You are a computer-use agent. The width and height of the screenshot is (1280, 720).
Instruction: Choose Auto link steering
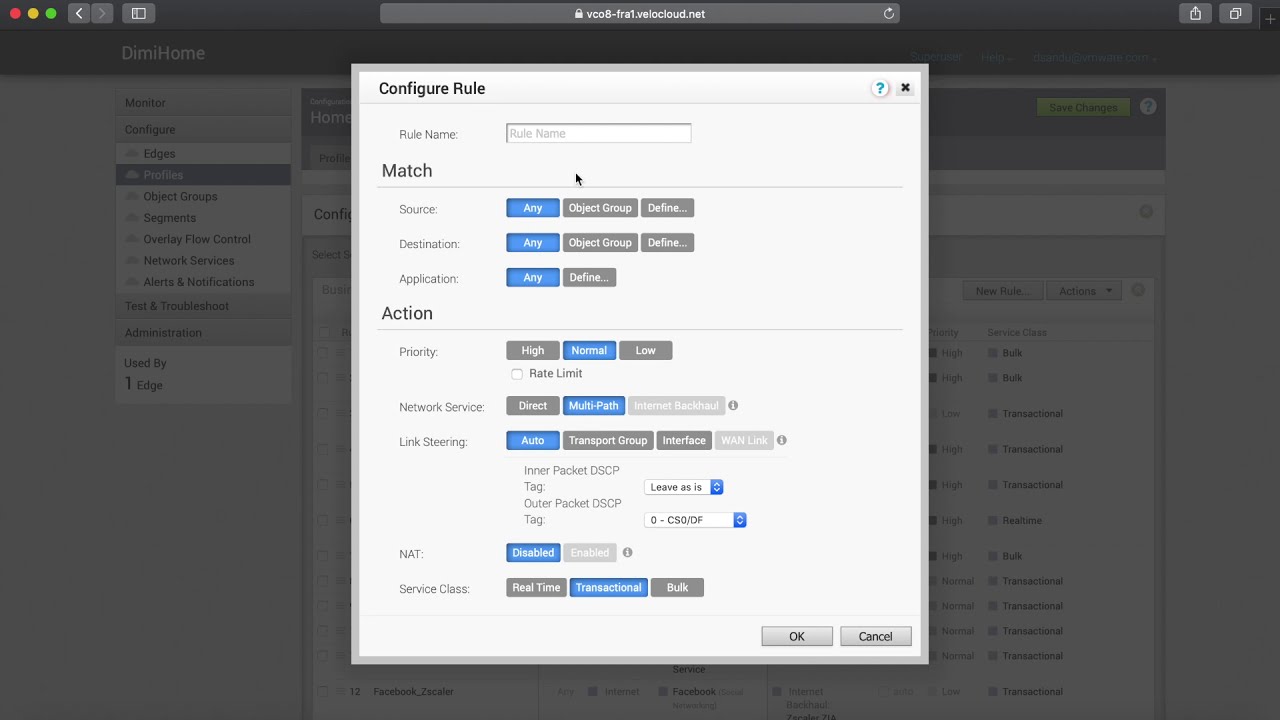click(x=533, y=441)
